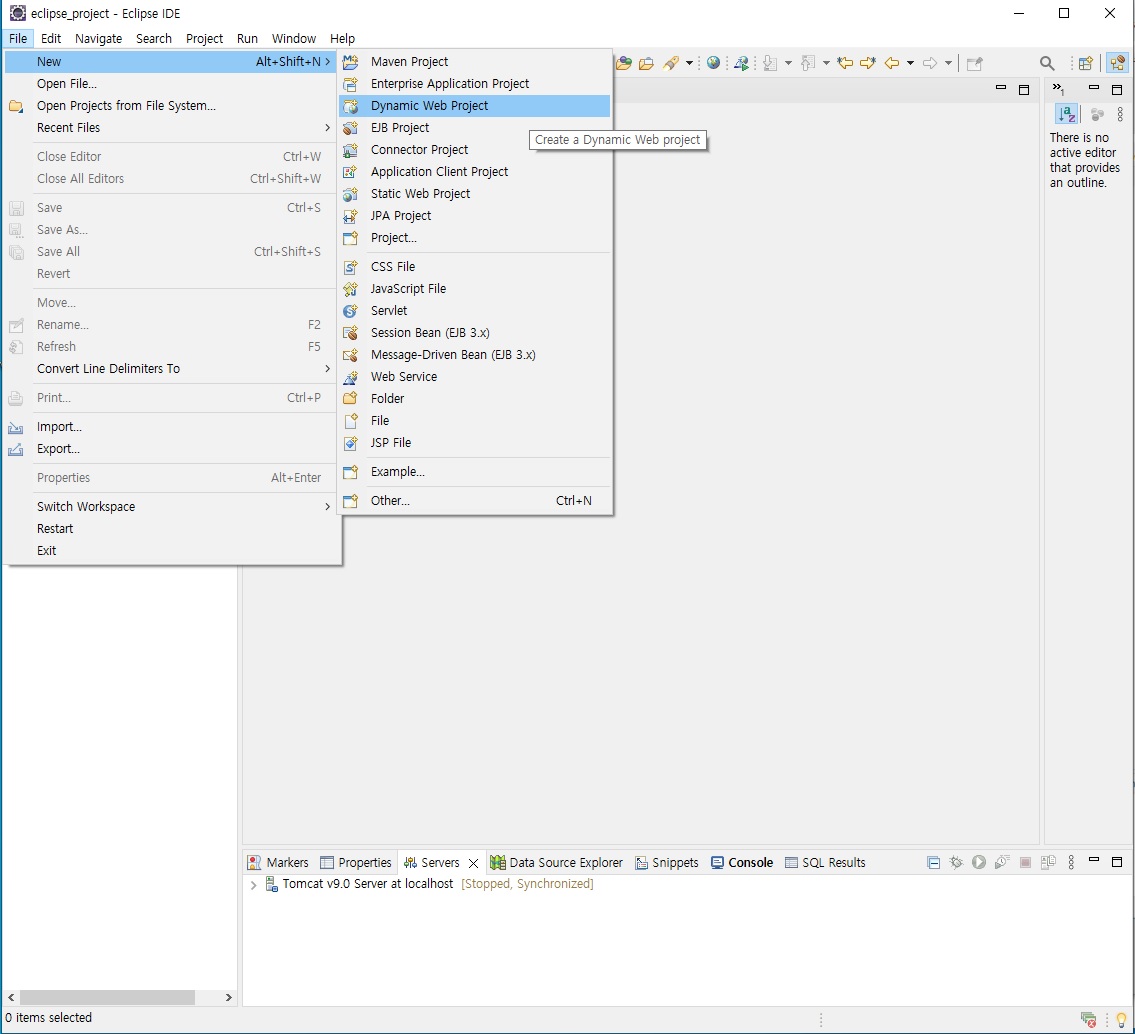1135x1034 pixels.
Task: Switch to the Java EE perspective icon
Action: (x=1118, y=64)
